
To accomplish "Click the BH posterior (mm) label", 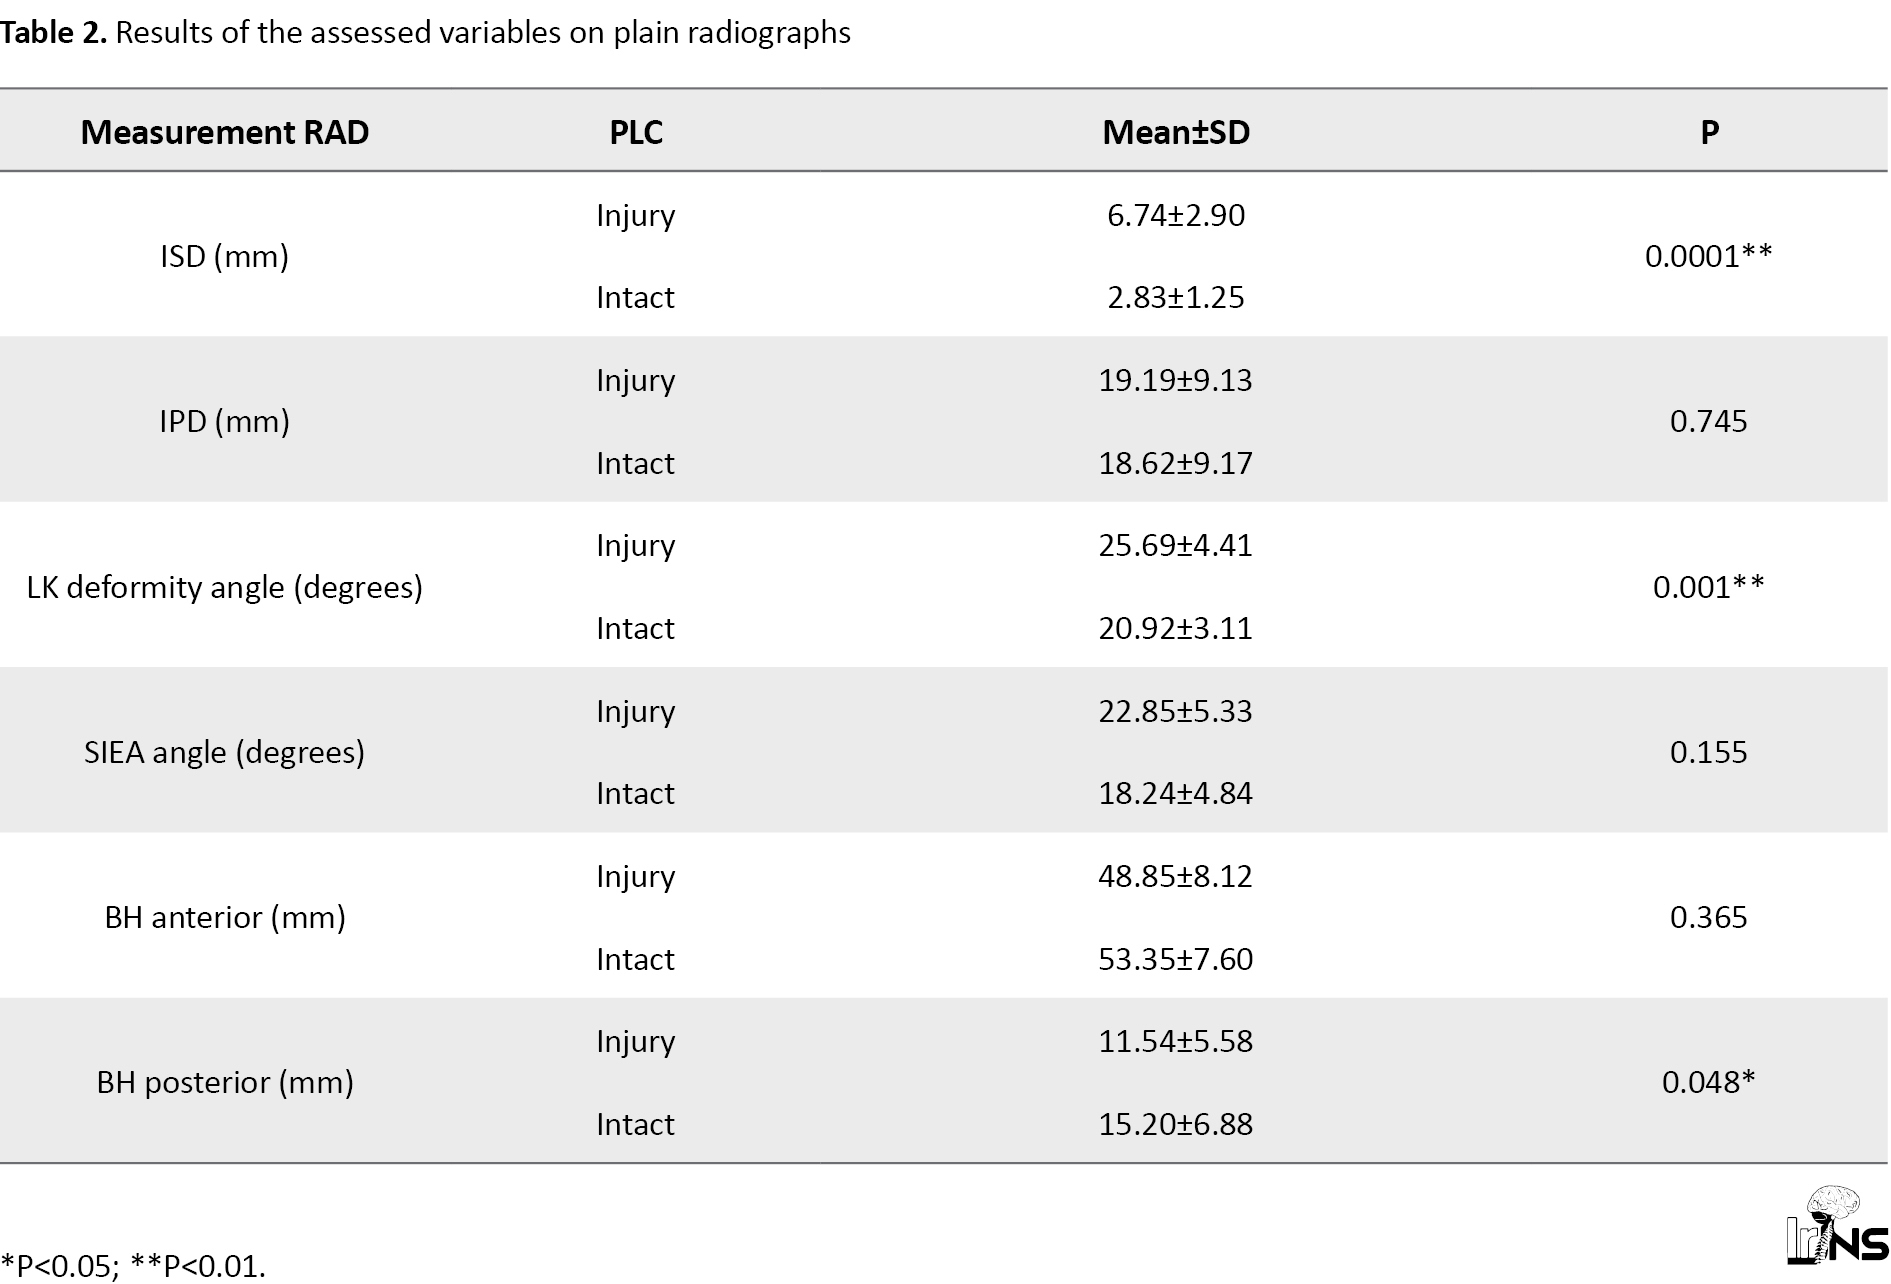I will point(225,1082).
